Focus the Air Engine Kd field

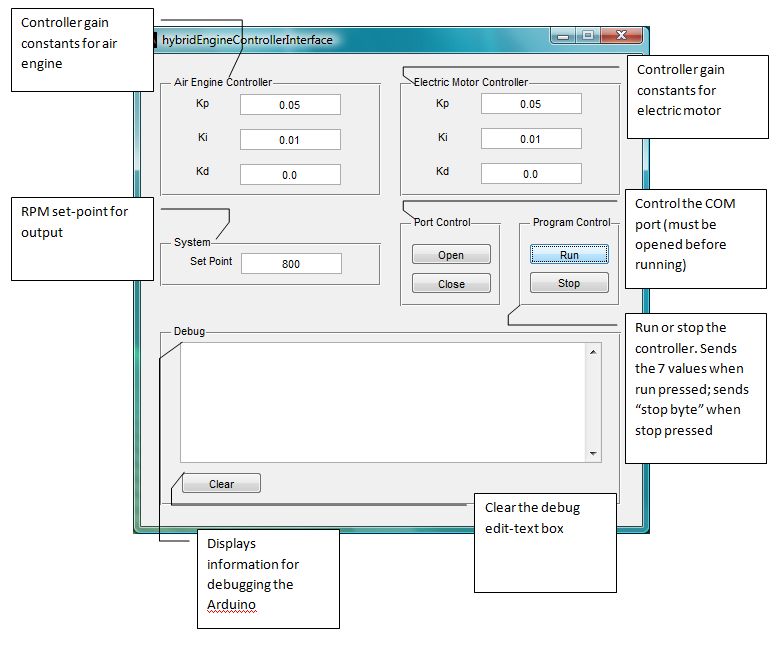(290, 175)
